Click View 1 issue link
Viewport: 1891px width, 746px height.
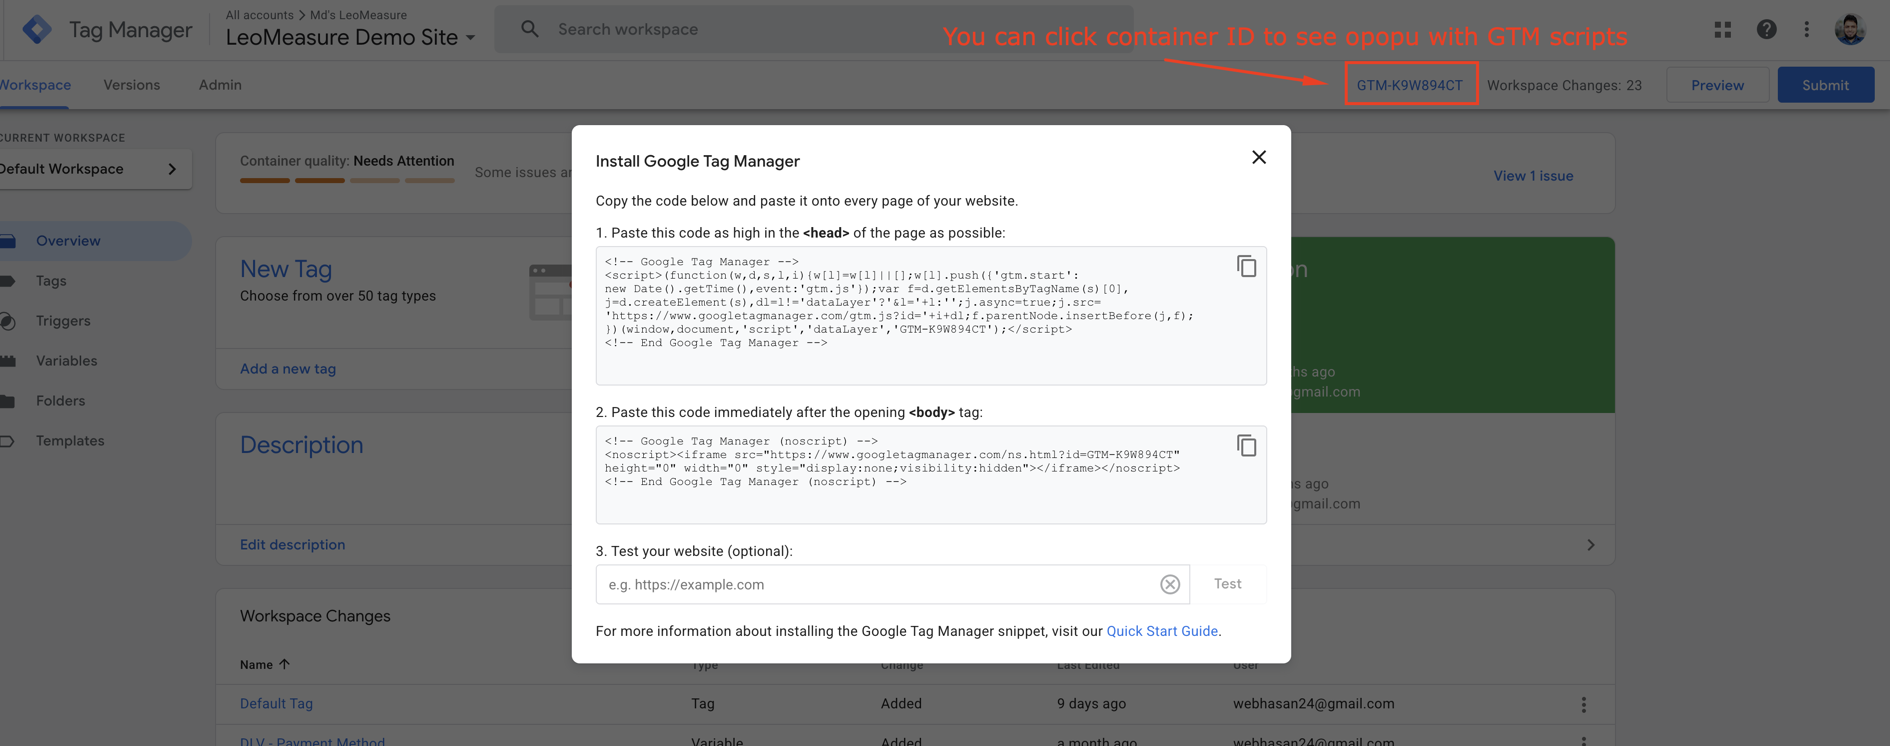coord(1533,176)
